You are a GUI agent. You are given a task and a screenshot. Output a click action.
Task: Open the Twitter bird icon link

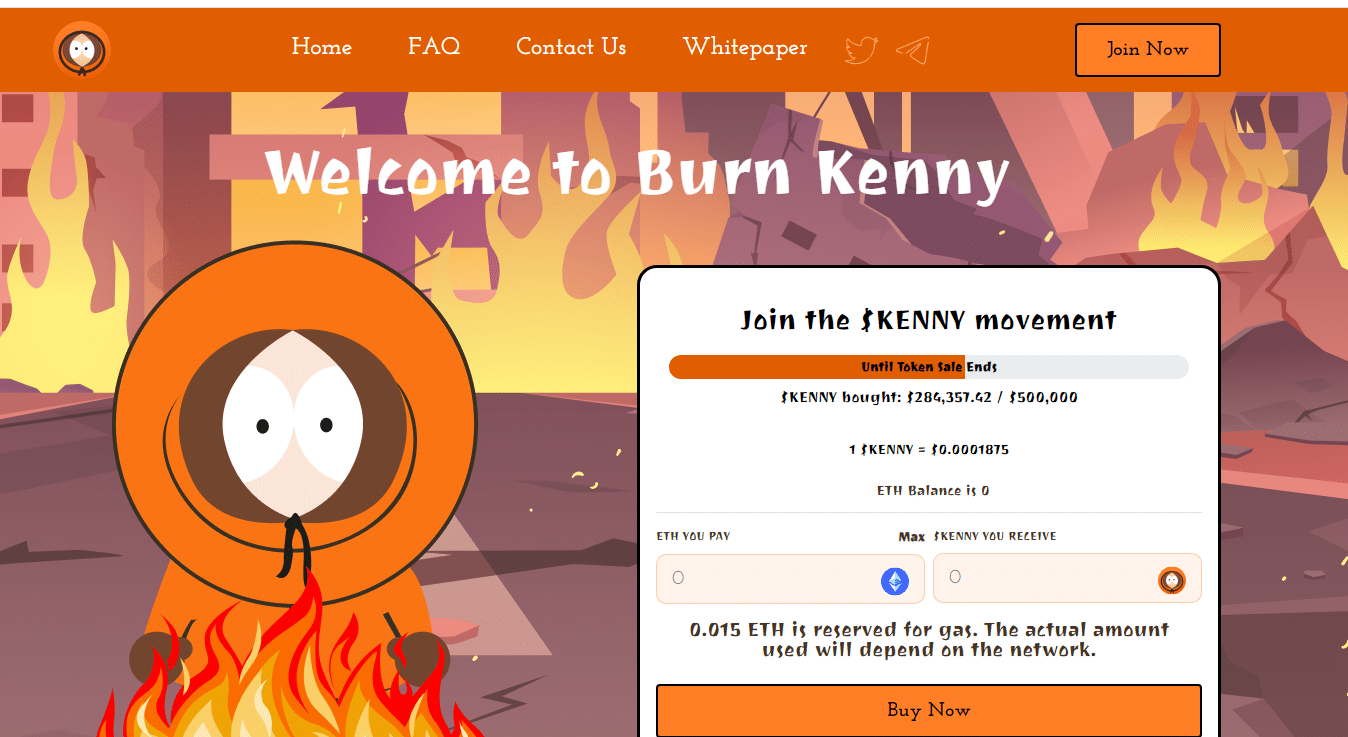click(x=861, y=50)
